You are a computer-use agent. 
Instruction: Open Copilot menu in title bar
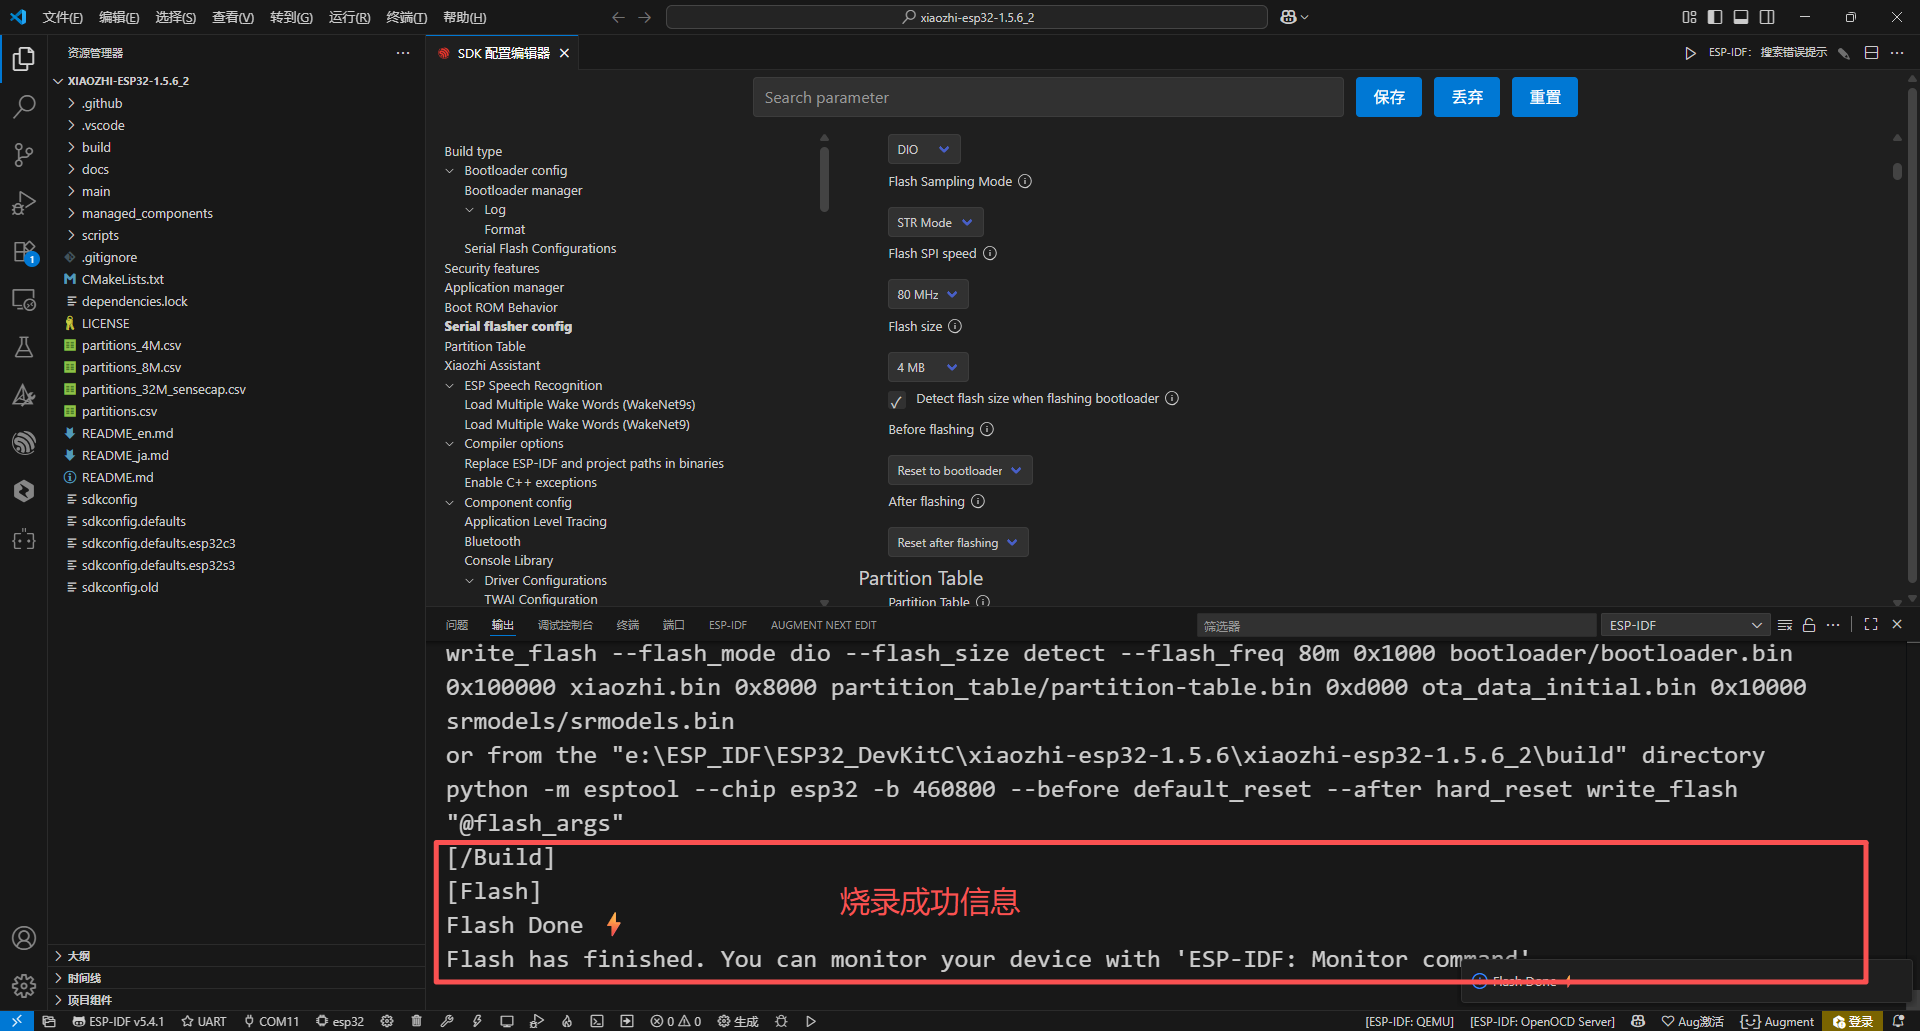pyautogui.click(x=1294, y=17)
